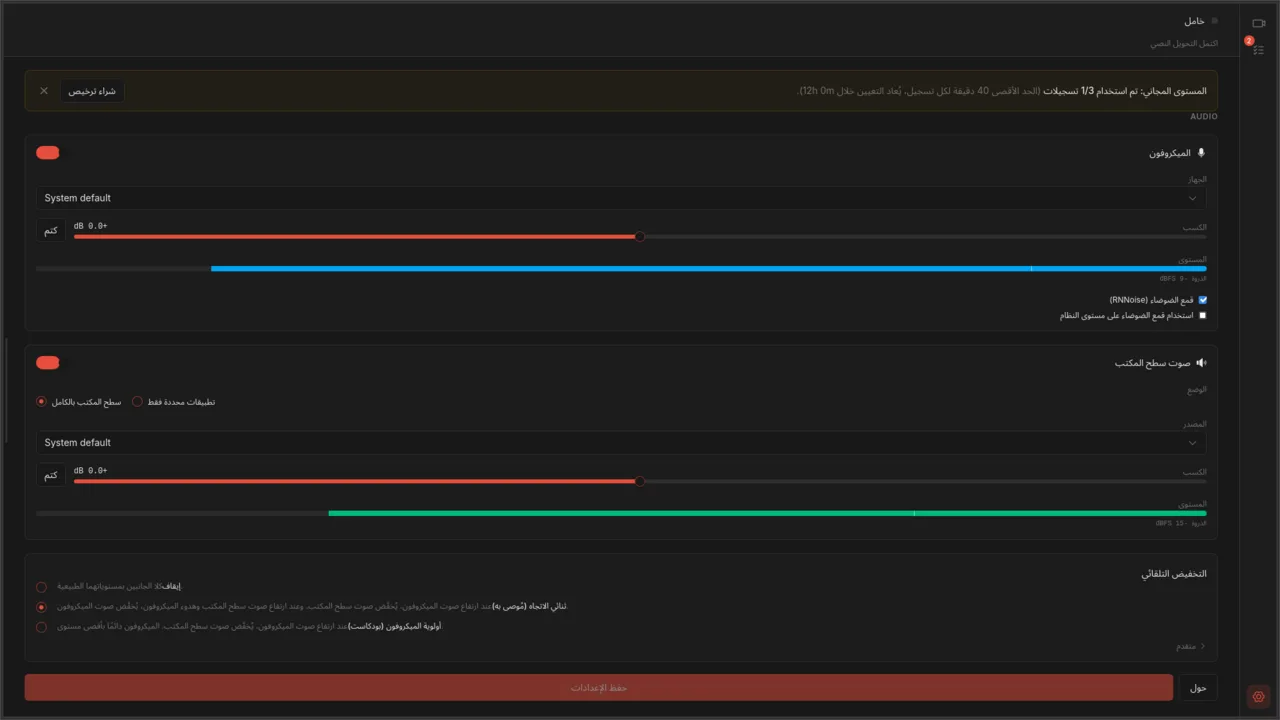
Task: Click the free tier usage 1/3 banner text
Action: 1001,91
